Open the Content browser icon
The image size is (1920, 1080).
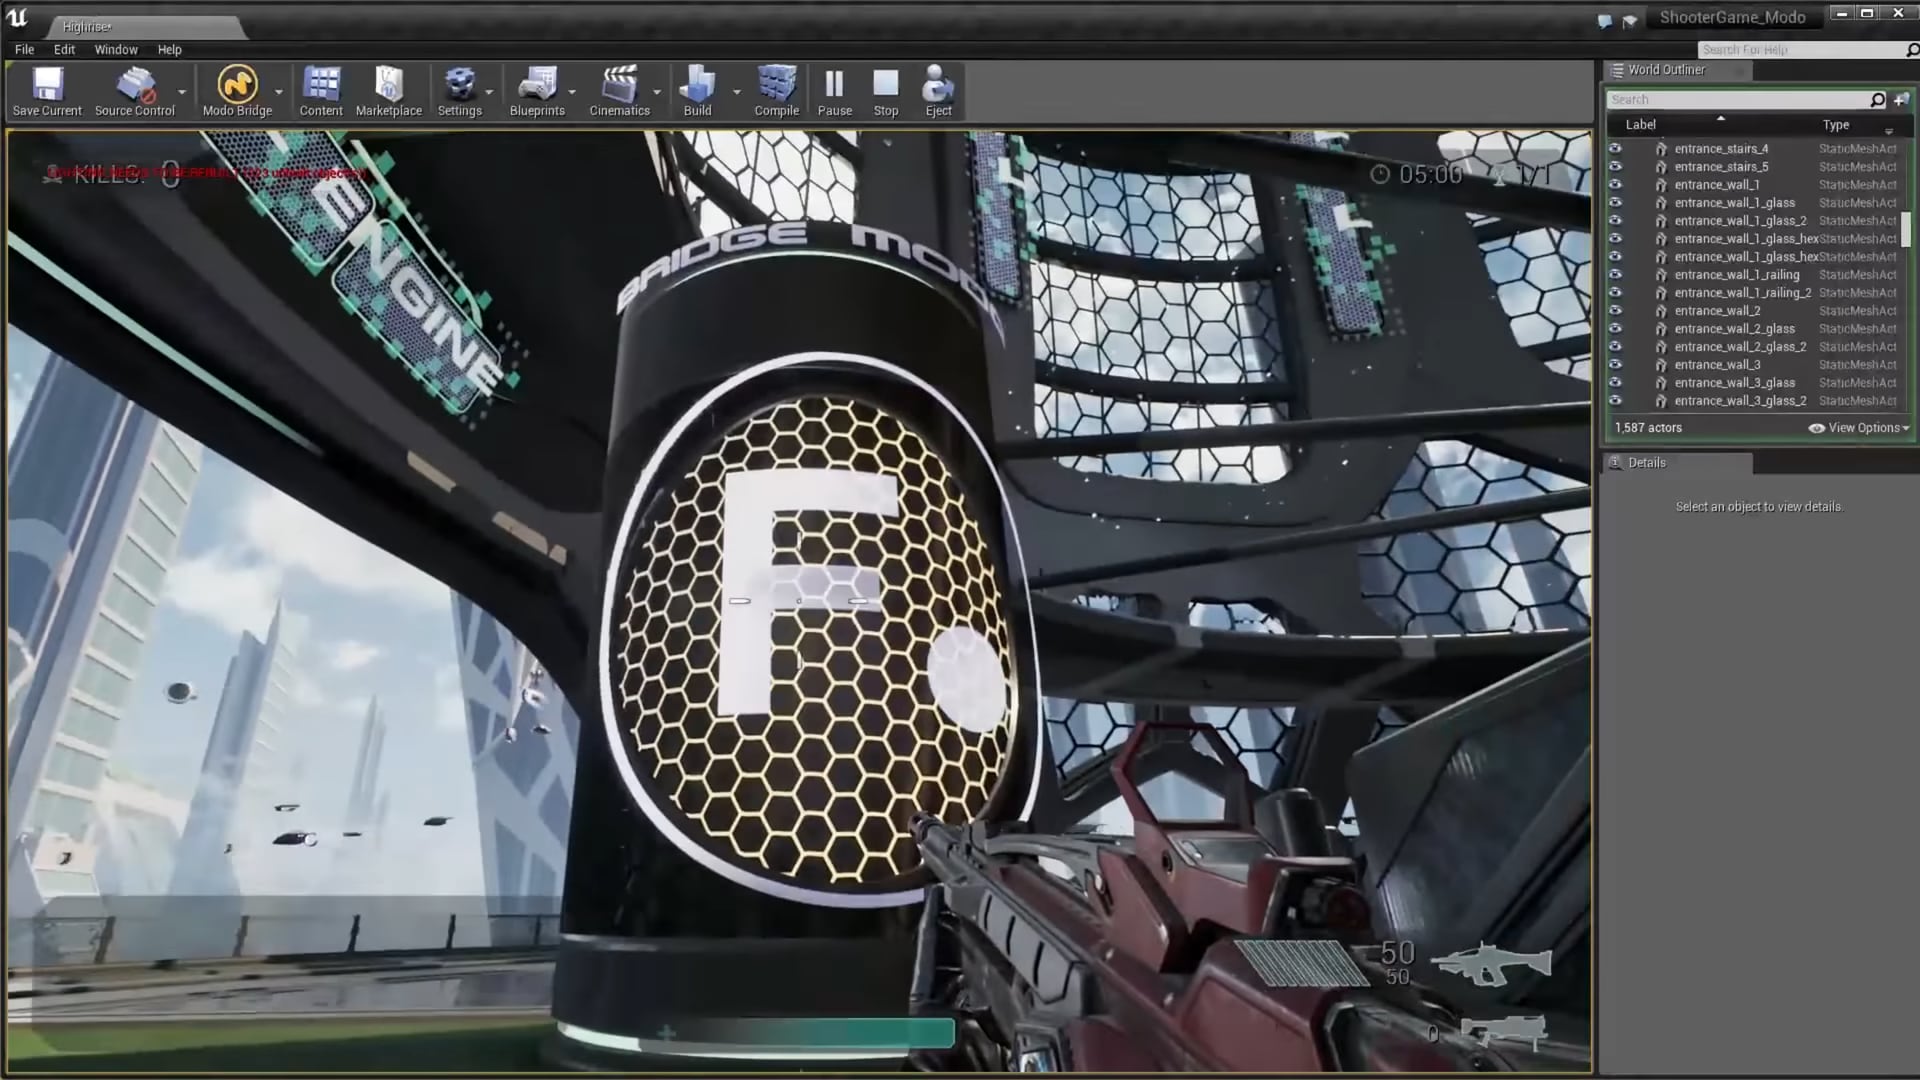point(321,85)
